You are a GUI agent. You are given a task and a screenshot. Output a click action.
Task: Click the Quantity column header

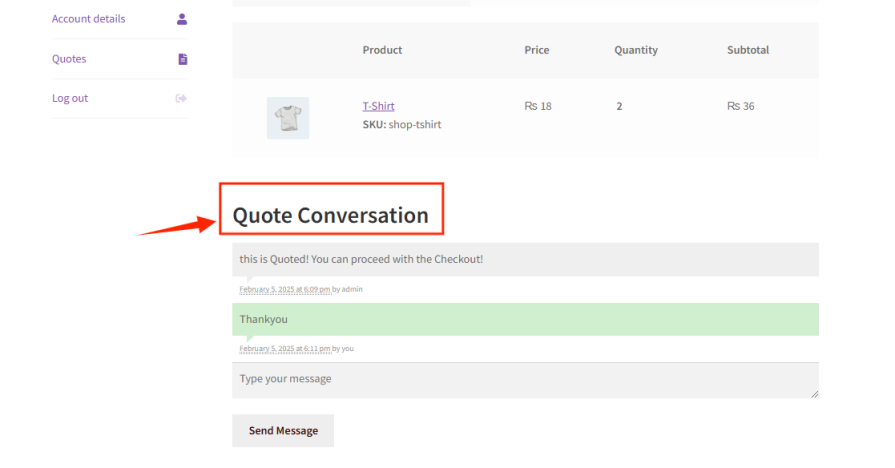(638, 50)
